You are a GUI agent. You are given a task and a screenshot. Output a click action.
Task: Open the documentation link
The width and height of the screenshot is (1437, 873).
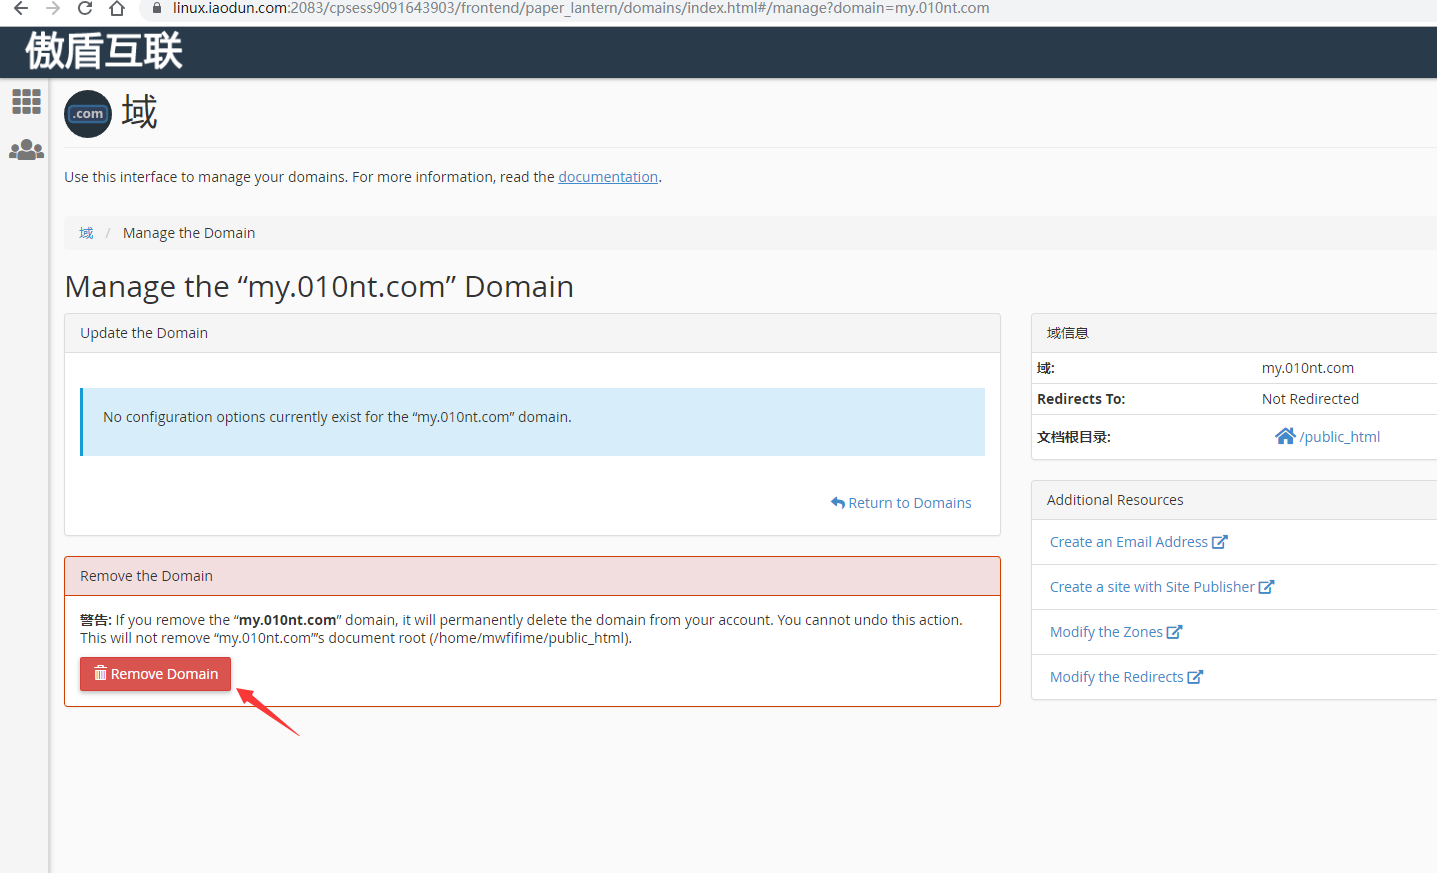(x=608, y=177)
